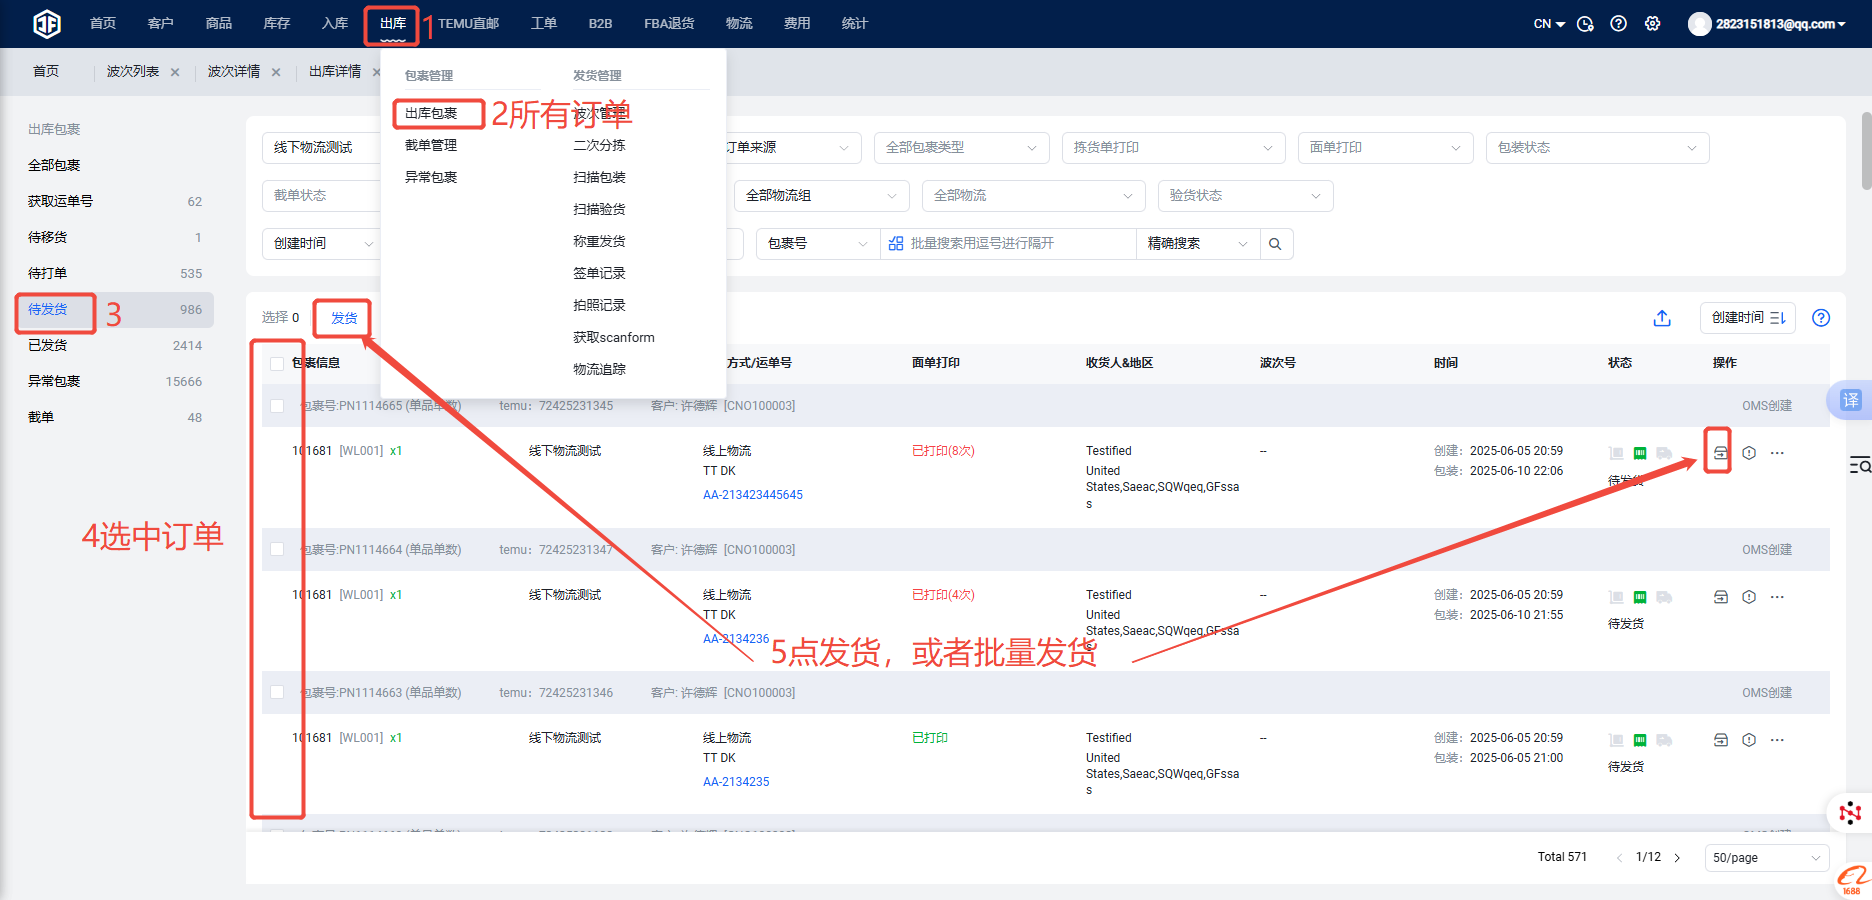1872x900 pixels.
Task: Open the more options ellipsis for PN1114663
Action: 1777,740
